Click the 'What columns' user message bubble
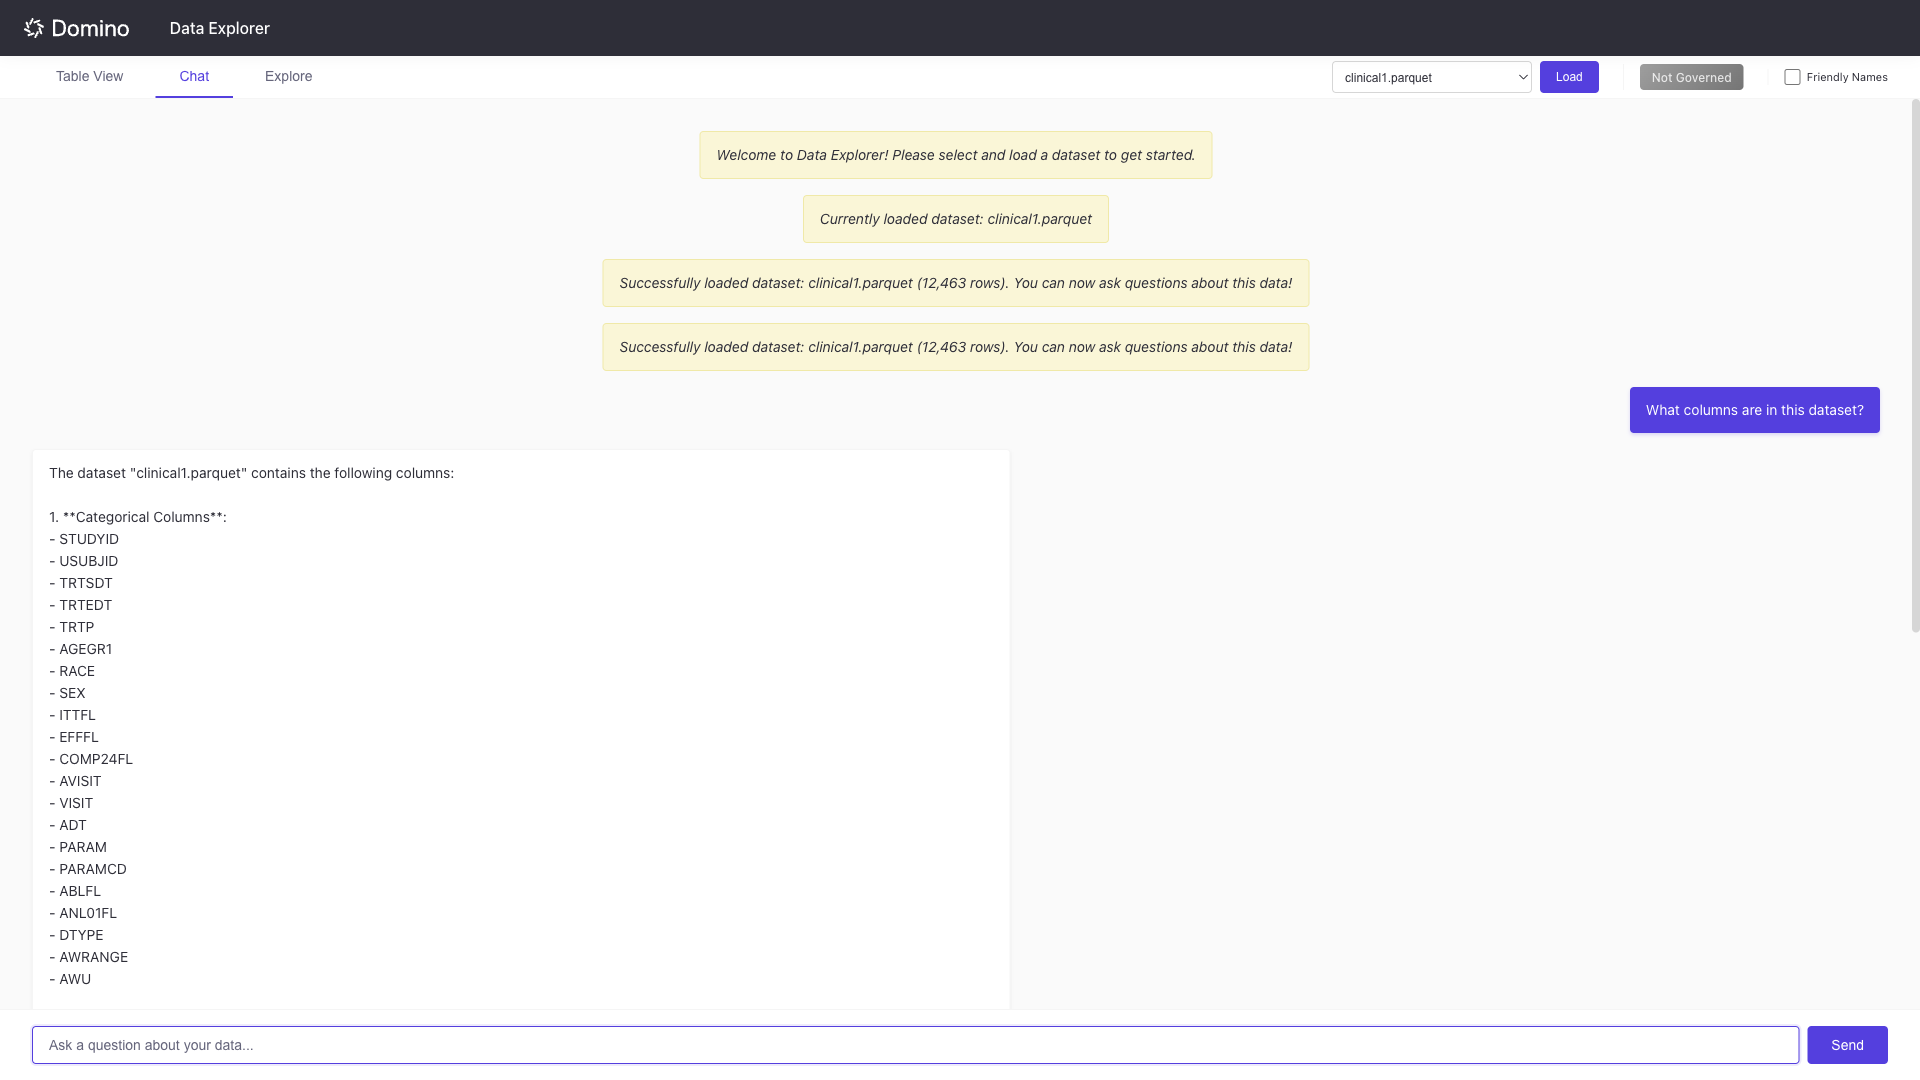Image resolution: width=1920 pixels, height=1080 pixels. tap(1754, 410)
